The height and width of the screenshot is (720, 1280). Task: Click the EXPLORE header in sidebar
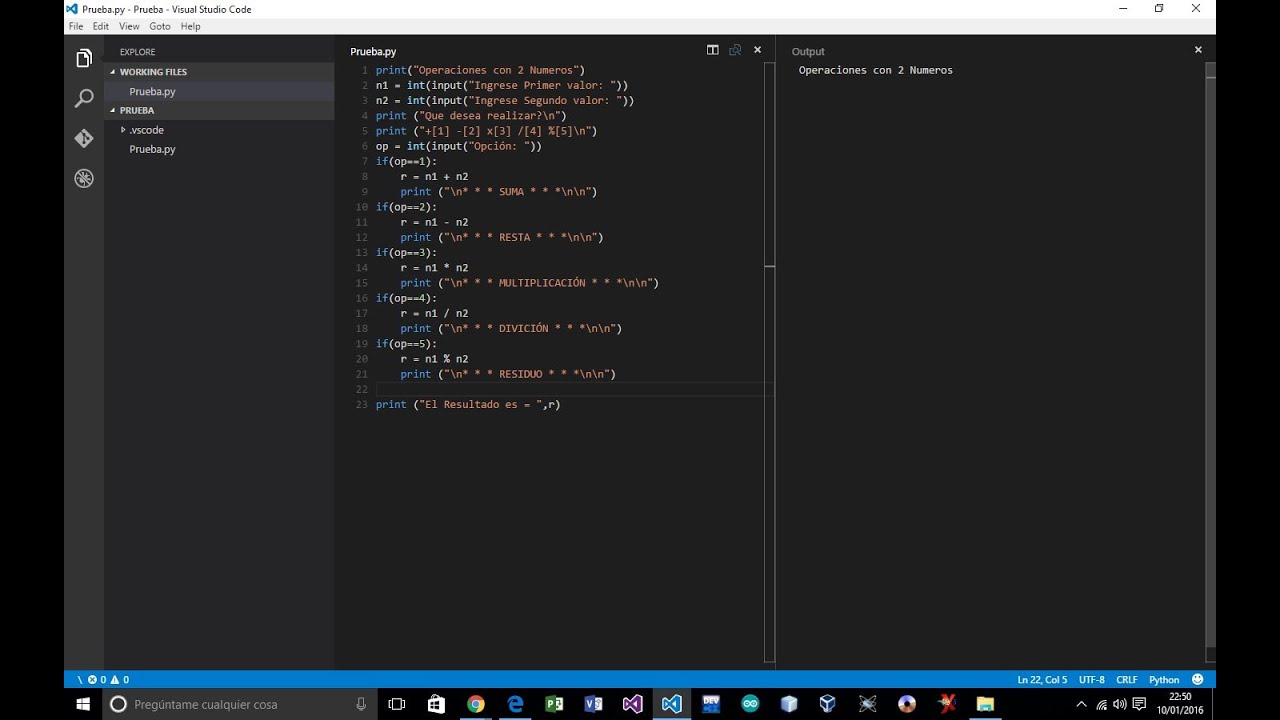137,52
